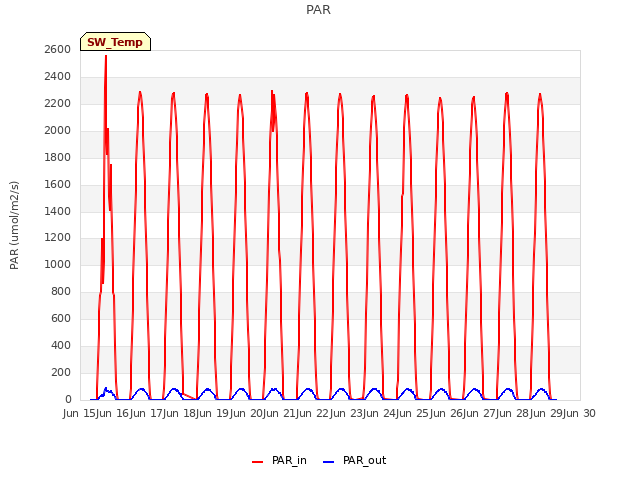Click the 2600 y-axis tick label
640x480 pixels.
point(58,49)
